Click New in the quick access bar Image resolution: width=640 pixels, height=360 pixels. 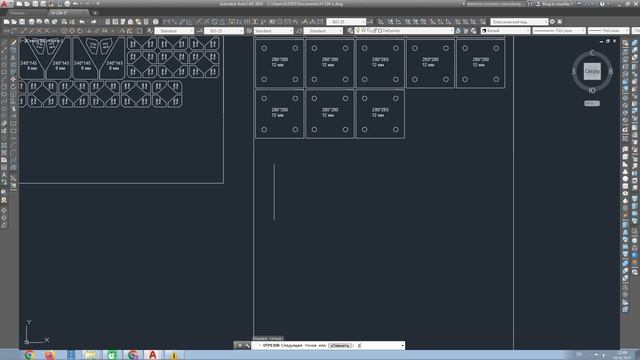[19, 4]
